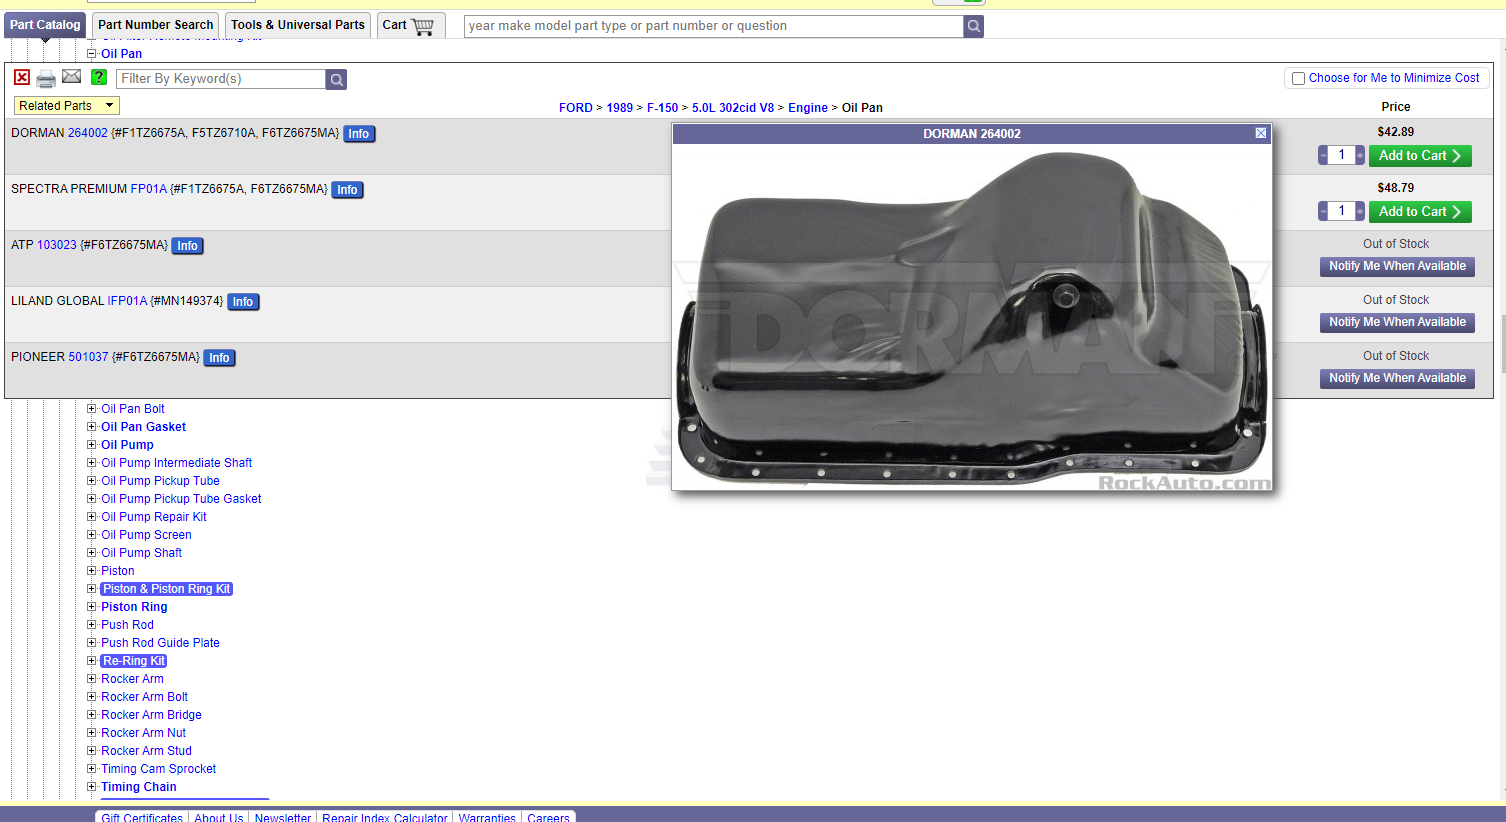Image resolution: width=1506 pixels, height=822 pixels.
Task: Expand the Oil Pump Pickup Tube node
Action: click(x=92, y=481)
